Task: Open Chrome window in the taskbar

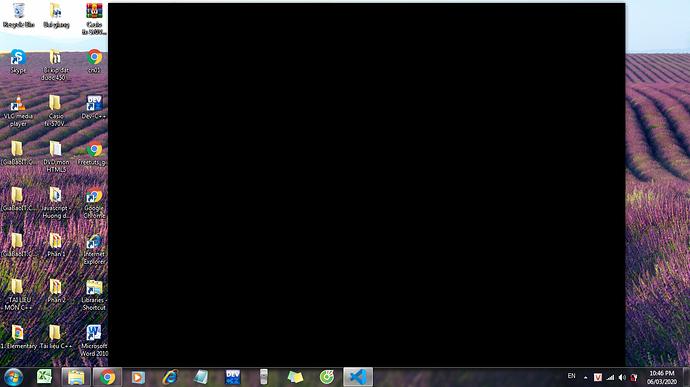Action: pos(107,377)
